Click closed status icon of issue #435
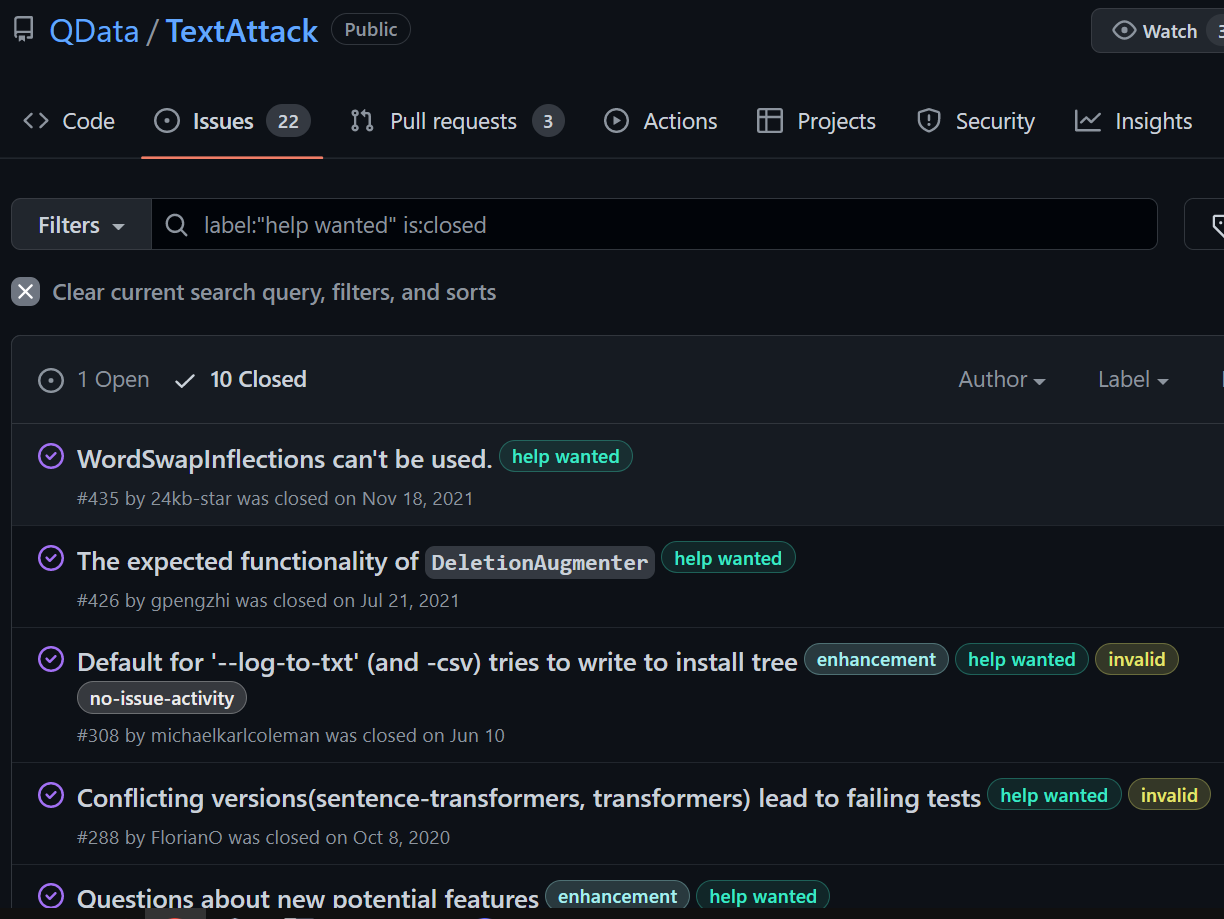The height and width of the screenshot is (919, 1224). tap(51, 457)
